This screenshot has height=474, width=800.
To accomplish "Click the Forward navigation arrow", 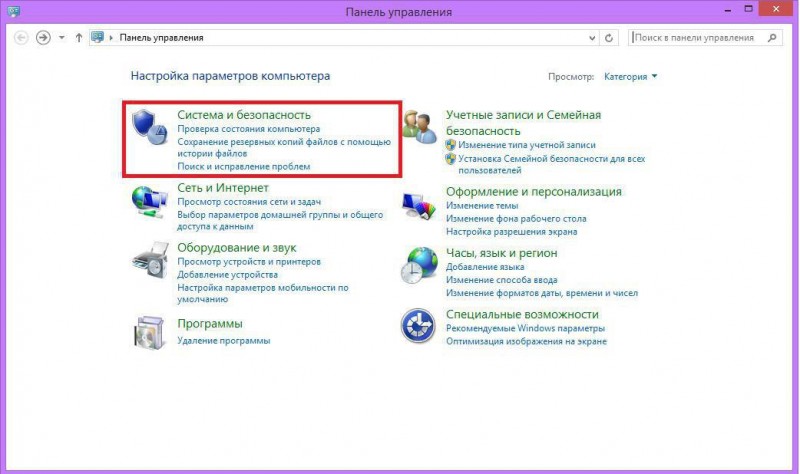I will [x=43, y=38].
